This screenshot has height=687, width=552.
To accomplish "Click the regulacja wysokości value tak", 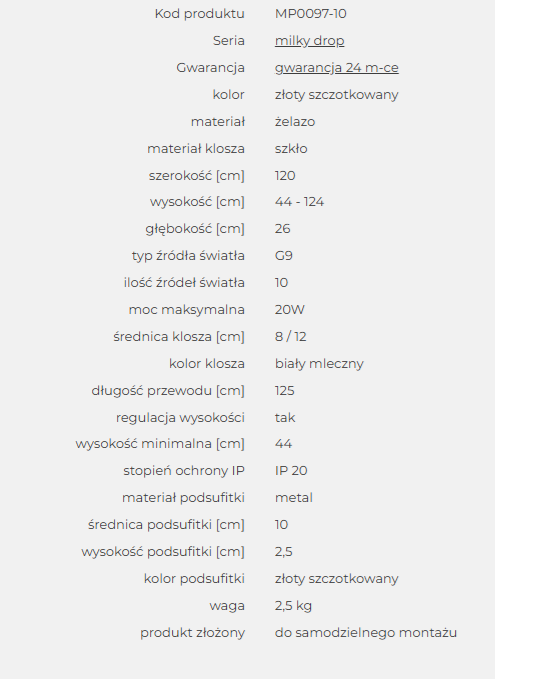I will click(285, 418).
